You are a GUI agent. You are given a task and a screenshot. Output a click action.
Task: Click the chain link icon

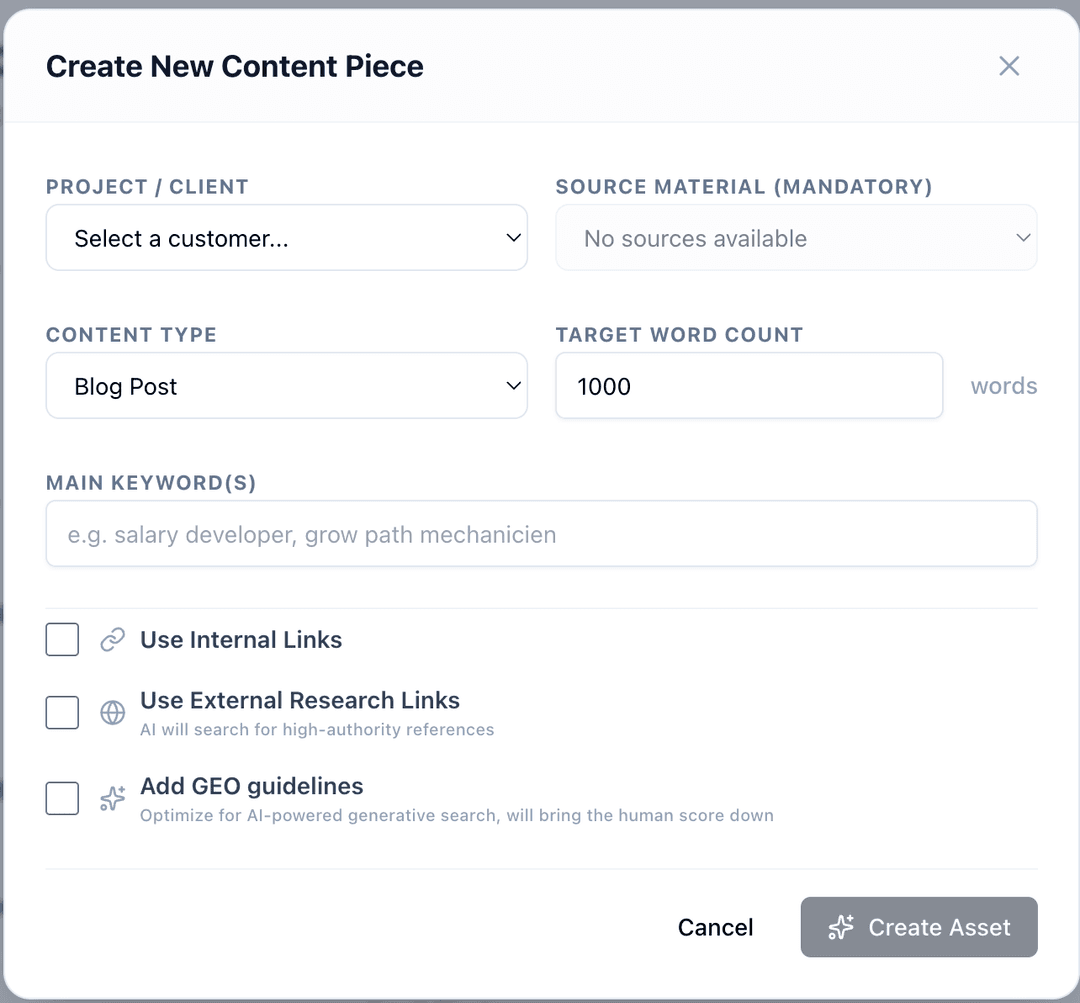point(113,640)
